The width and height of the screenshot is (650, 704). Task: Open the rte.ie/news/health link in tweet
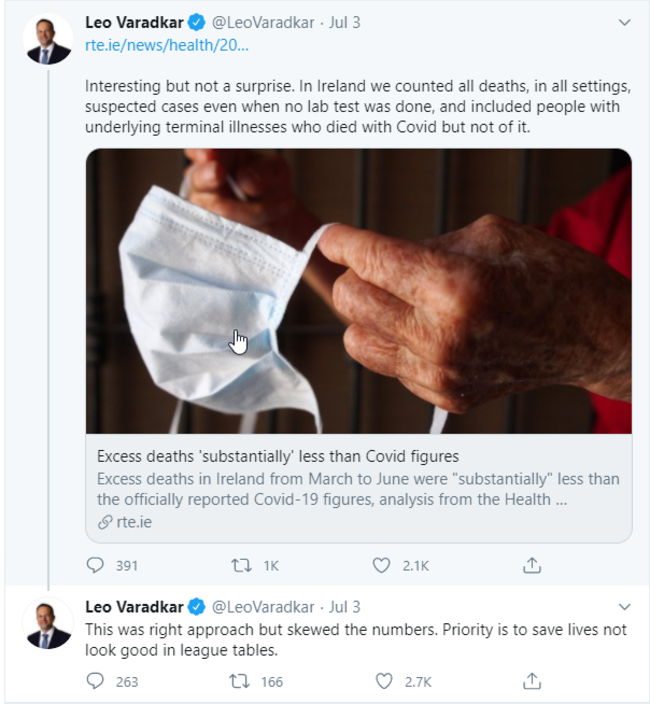[167, 45]
